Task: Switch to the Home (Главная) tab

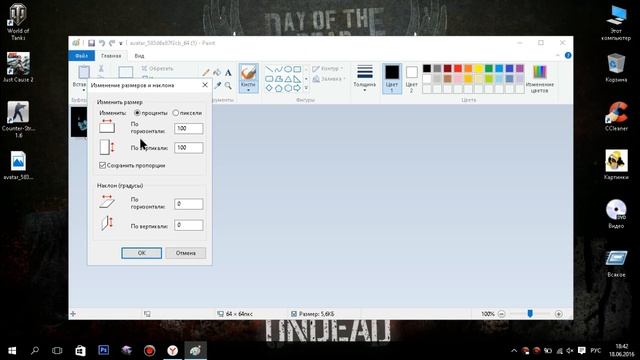Action: pos(111,56)
